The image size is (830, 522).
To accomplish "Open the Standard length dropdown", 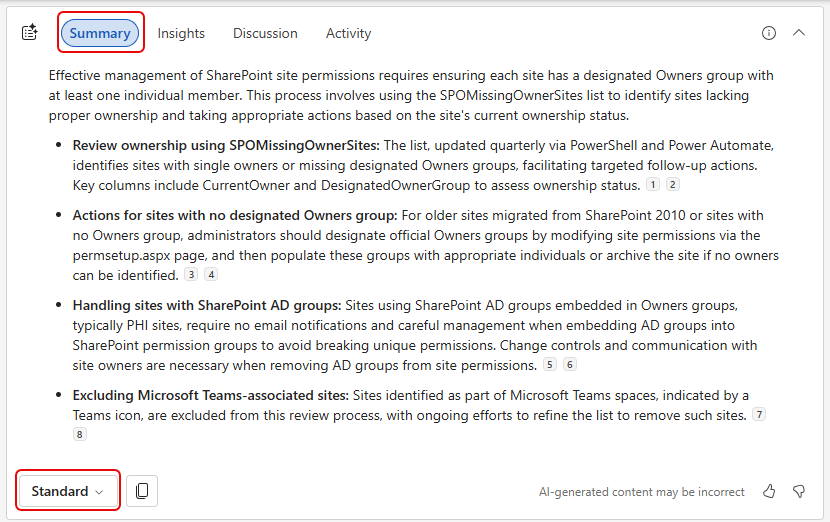I will click(x=68, y=491).
